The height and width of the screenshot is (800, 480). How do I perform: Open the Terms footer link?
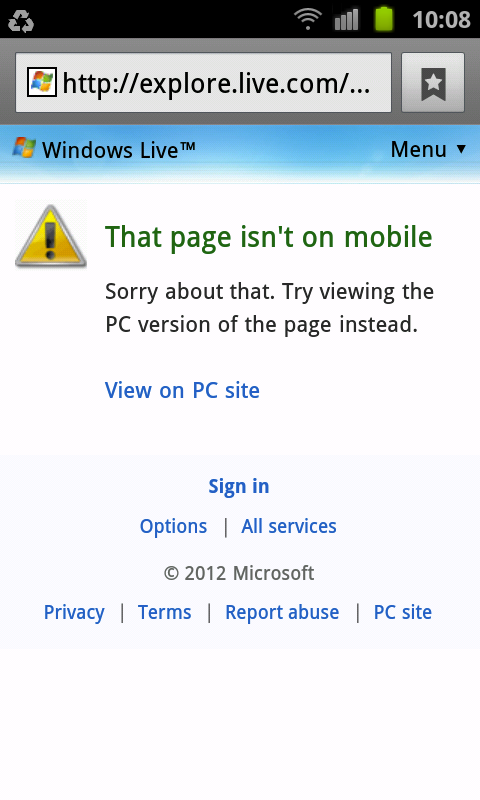click(x=165, y=612)
